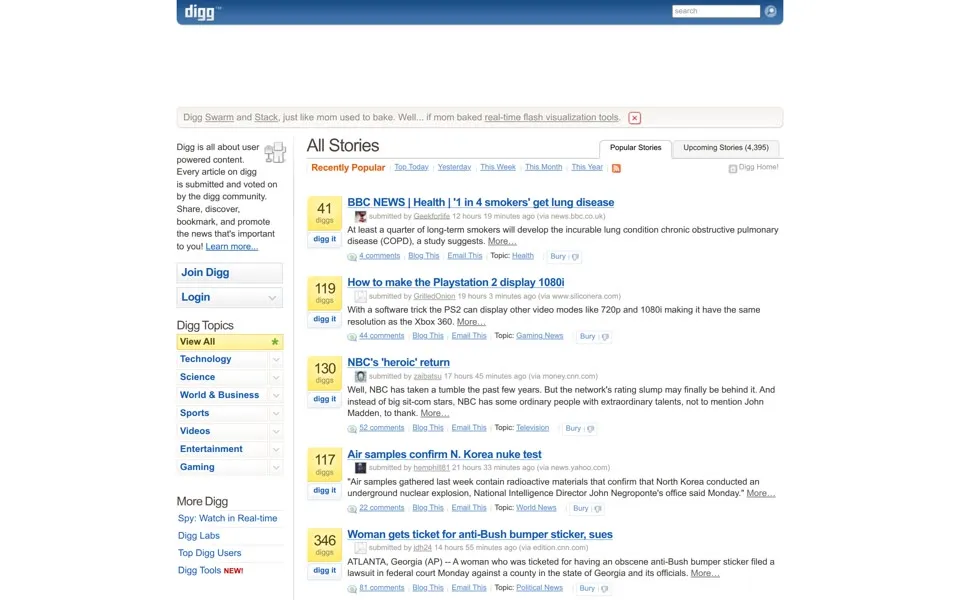The width and height of the screenshot is (960, 600).
Task: Click the search submit icon in header
Action: 770,11
